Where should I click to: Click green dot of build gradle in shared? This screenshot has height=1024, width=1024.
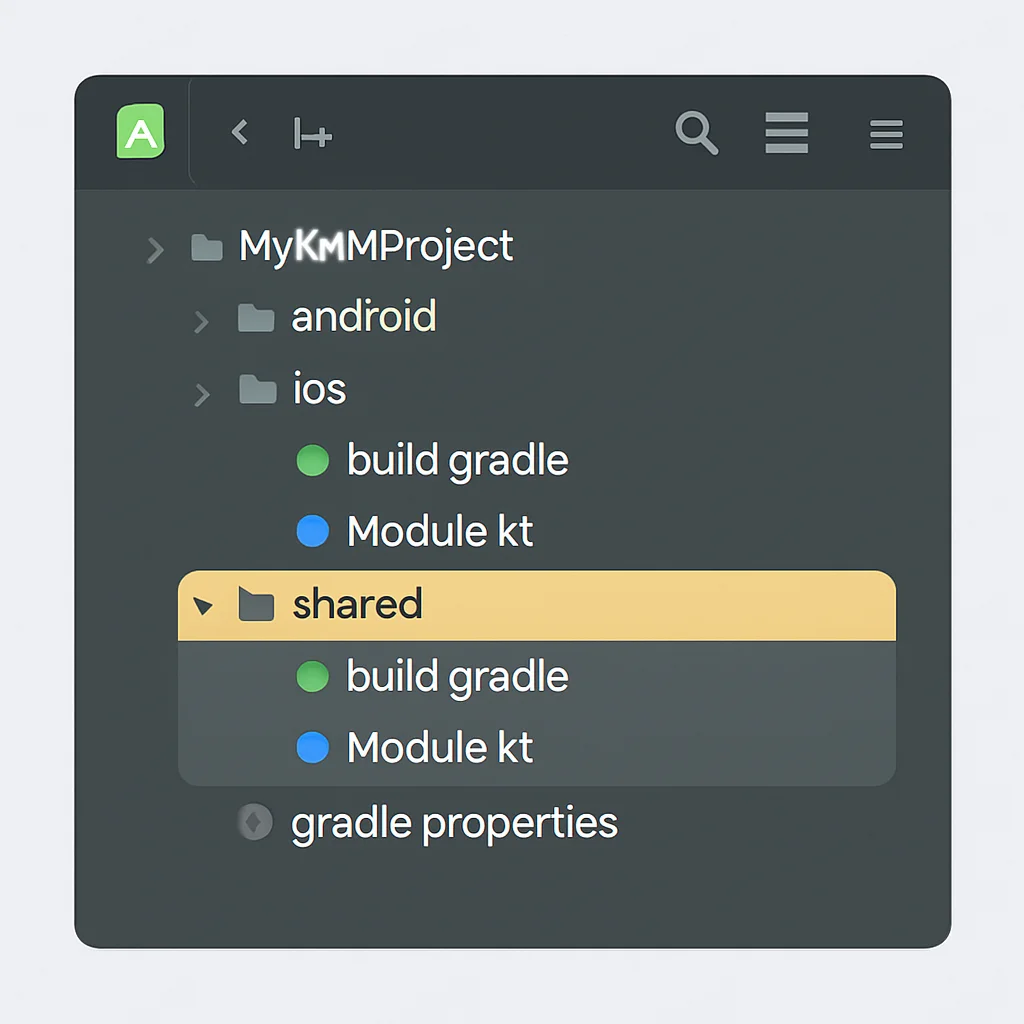(x=313, y=677)
